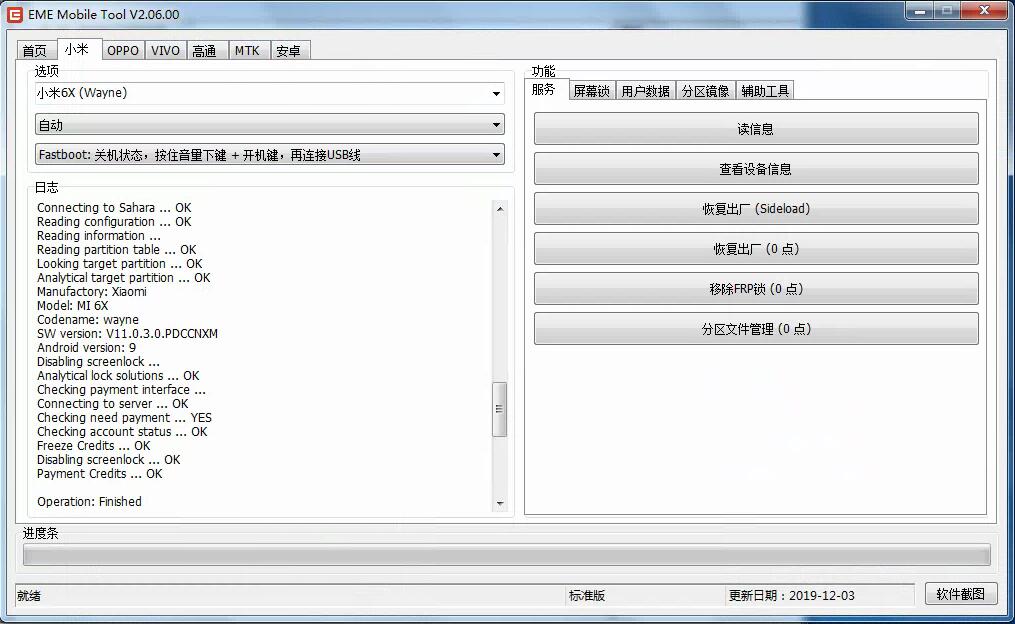Click log line 'Connecting to Sahara ... OK'

(x=114, y=208)
